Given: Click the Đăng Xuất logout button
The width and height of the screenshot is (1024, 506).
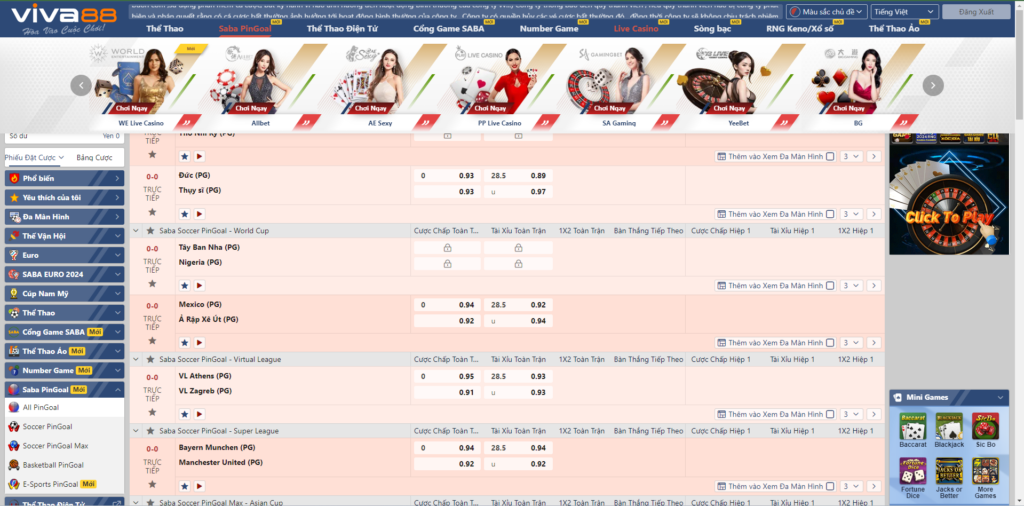Looking at the screenshot, I should click(x=976, y=12).
